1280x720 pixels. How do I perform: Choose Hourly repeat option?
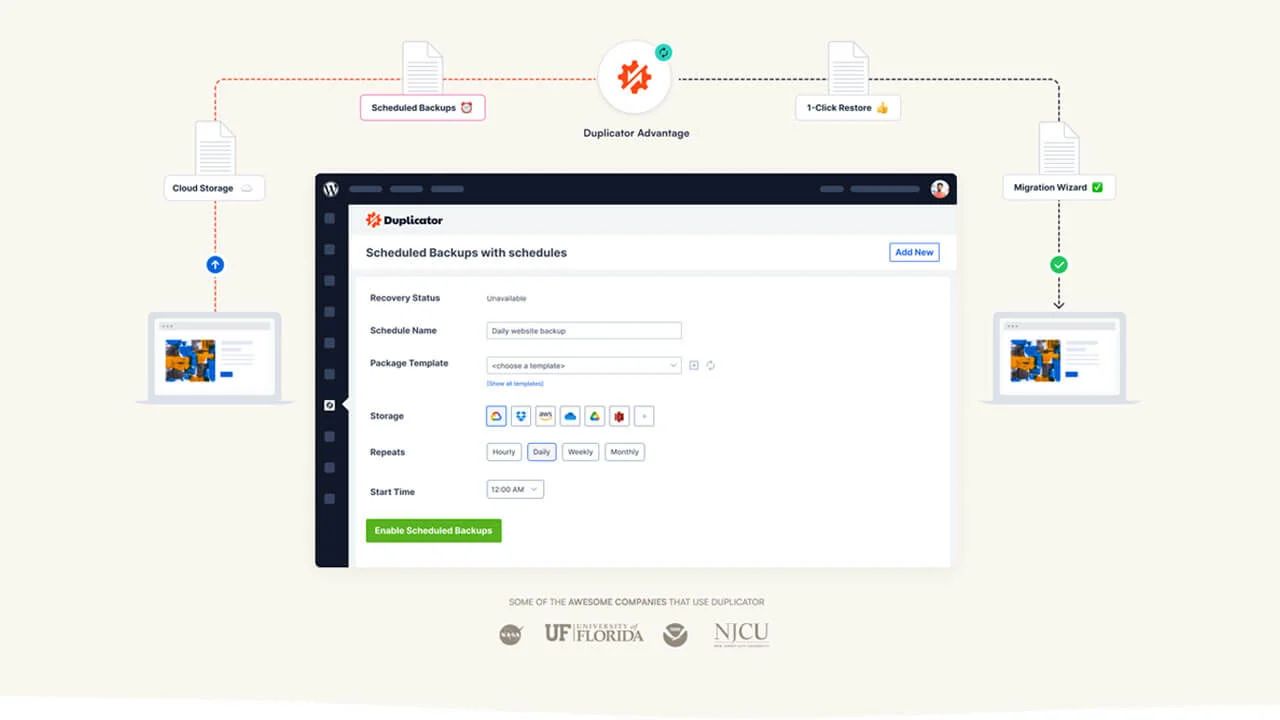504,452
